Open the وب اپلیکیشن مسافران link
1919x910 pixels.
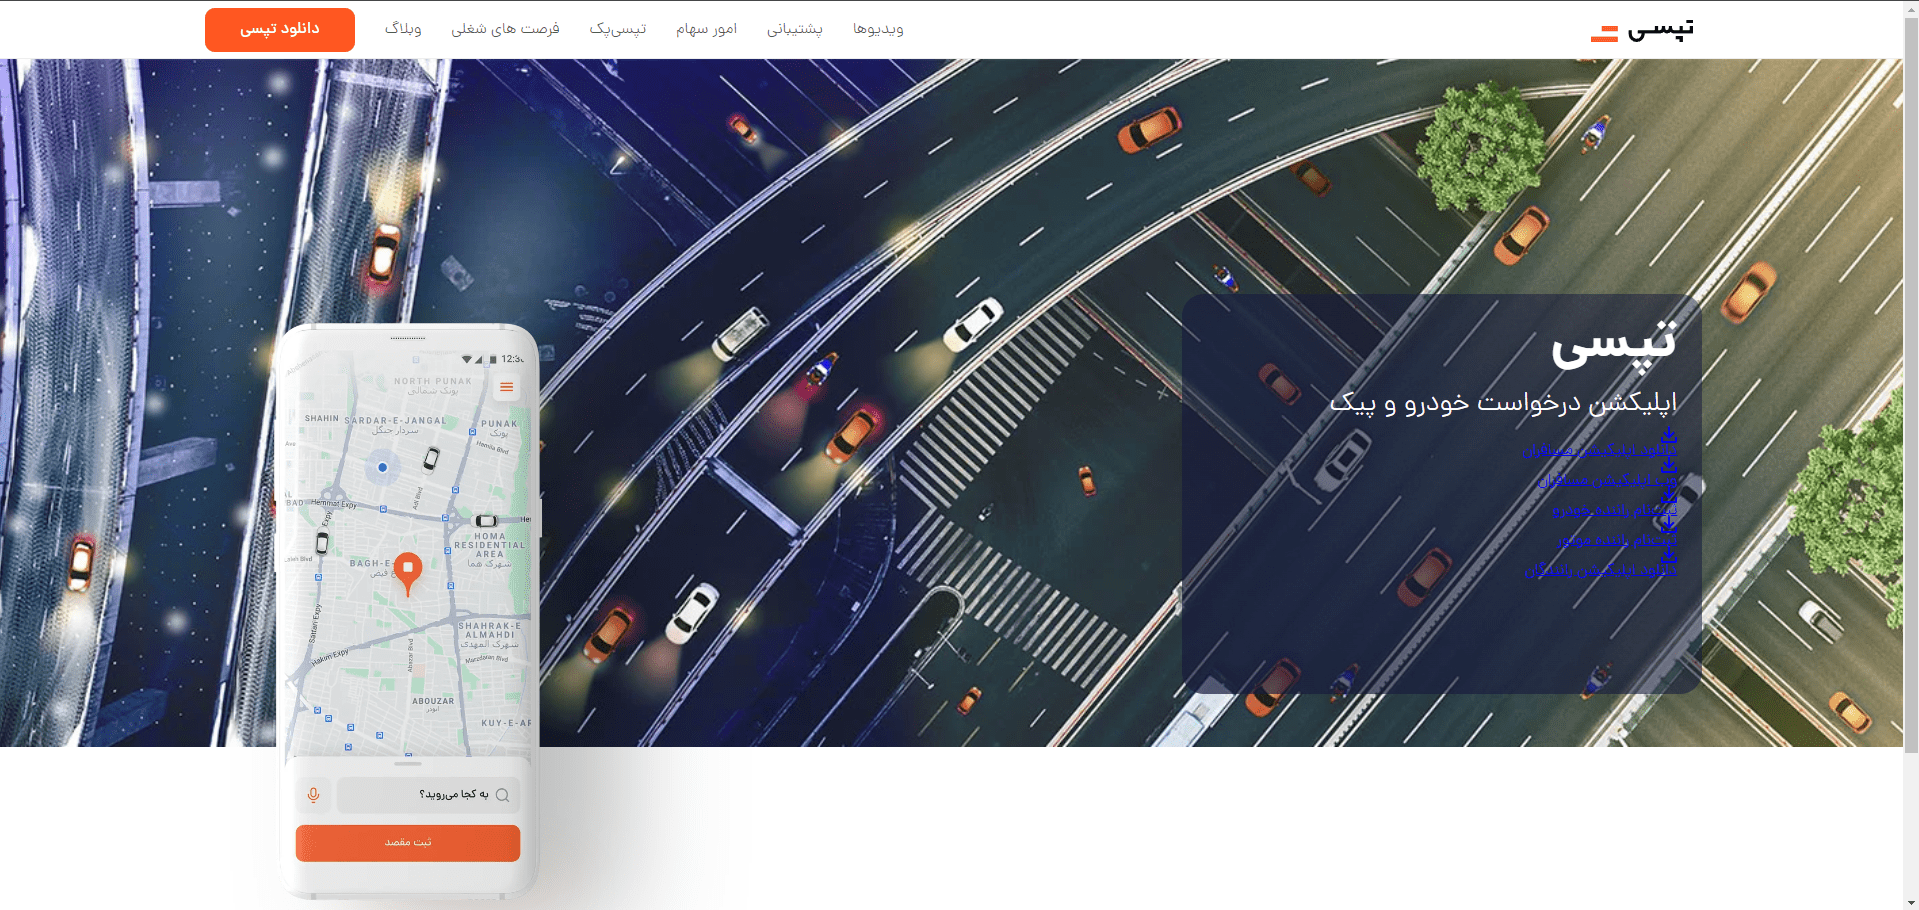pos(1607,480)
